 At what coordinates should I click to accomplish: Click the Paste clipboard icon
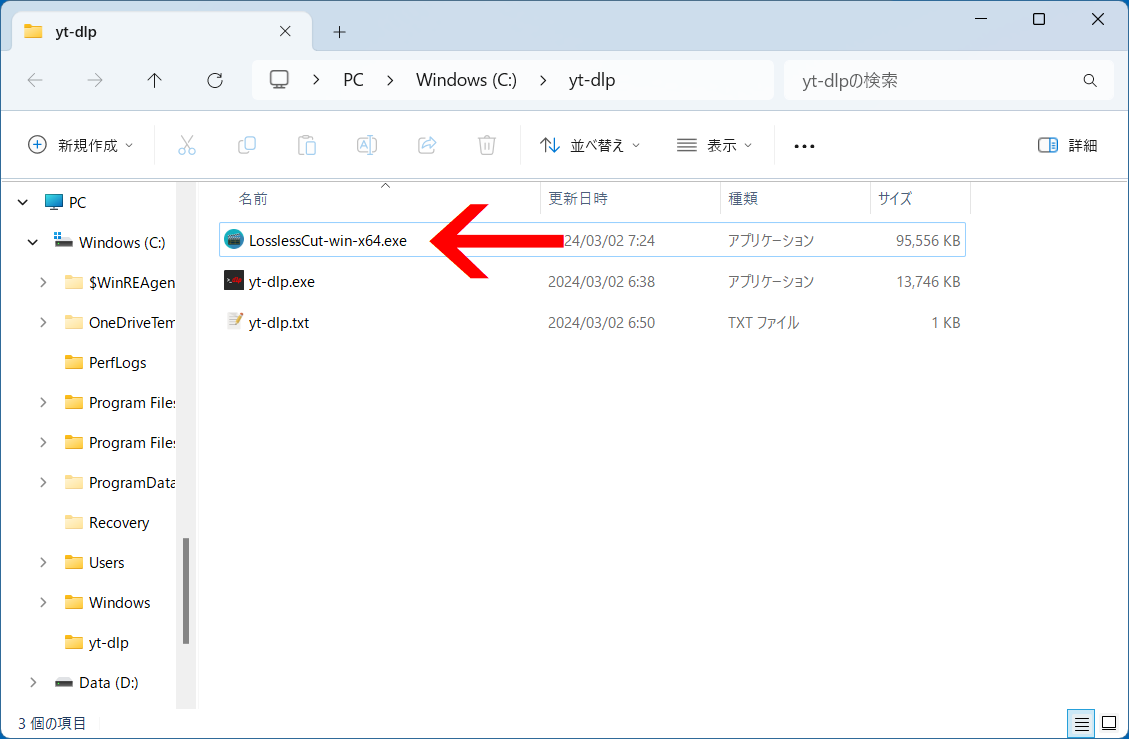pyautogui.click(x=307, y=145)
